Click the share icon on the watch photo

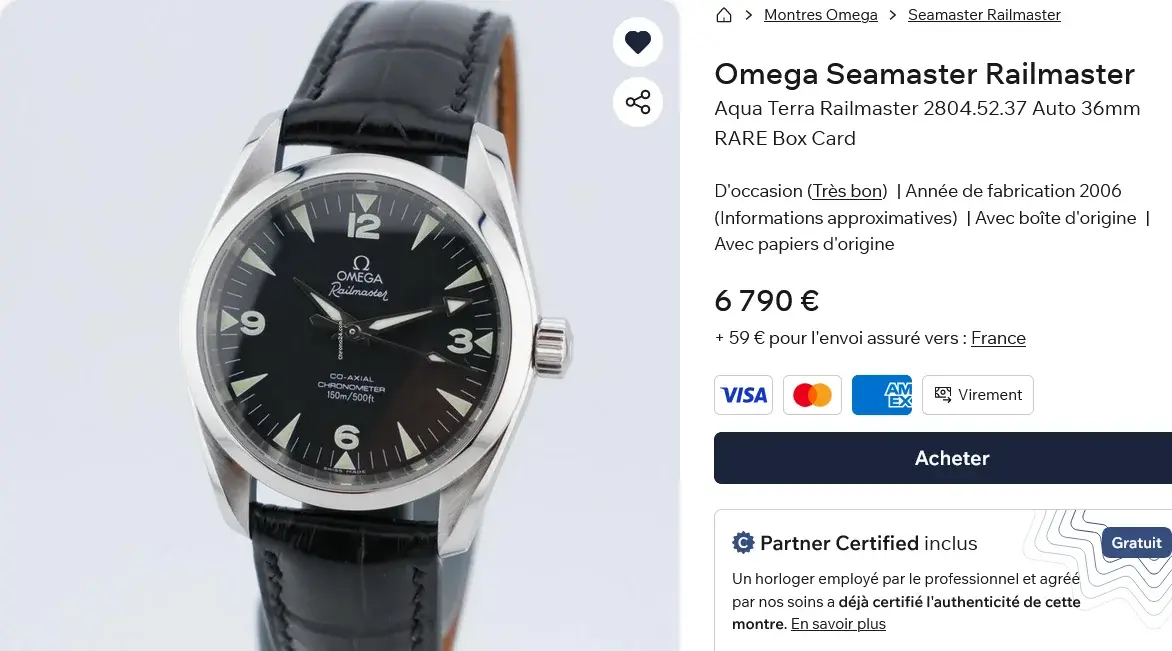637,102
